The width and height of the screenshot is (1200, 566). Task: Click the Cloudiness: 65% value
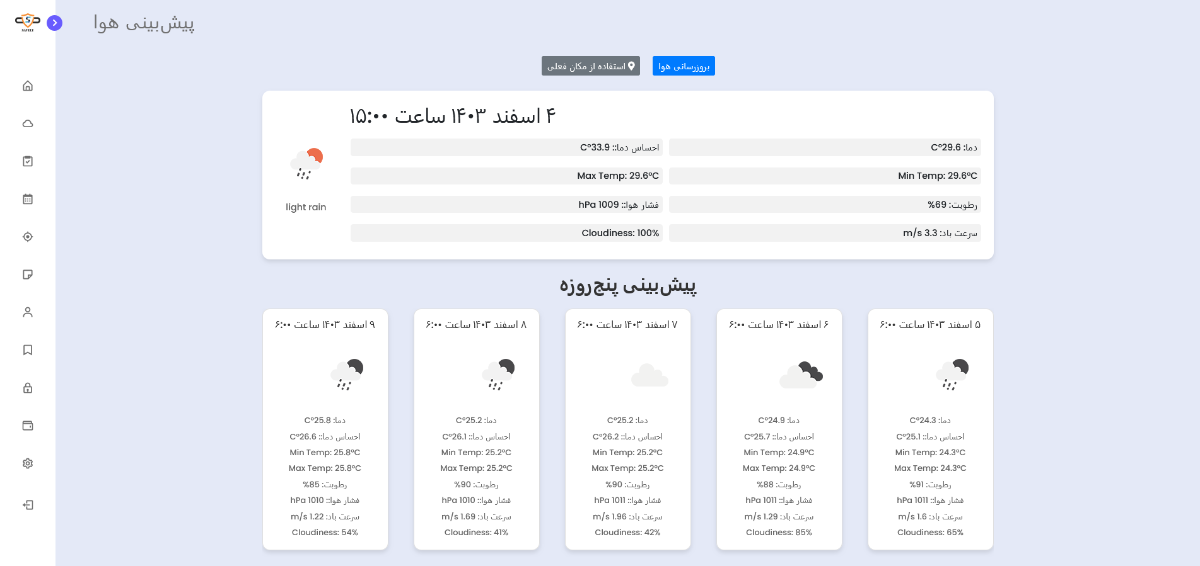tap(930, 532)
